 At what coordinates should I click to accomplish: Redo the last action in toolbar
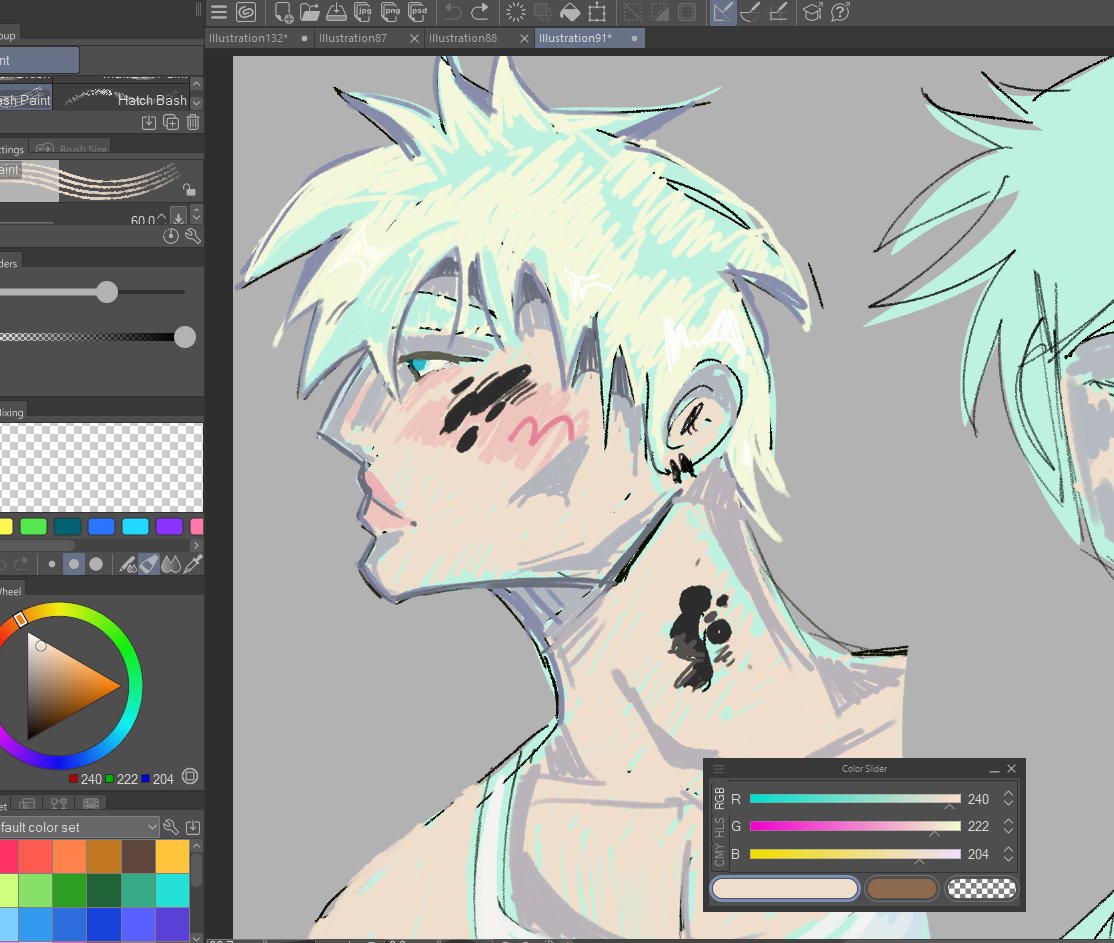[480, 12]
